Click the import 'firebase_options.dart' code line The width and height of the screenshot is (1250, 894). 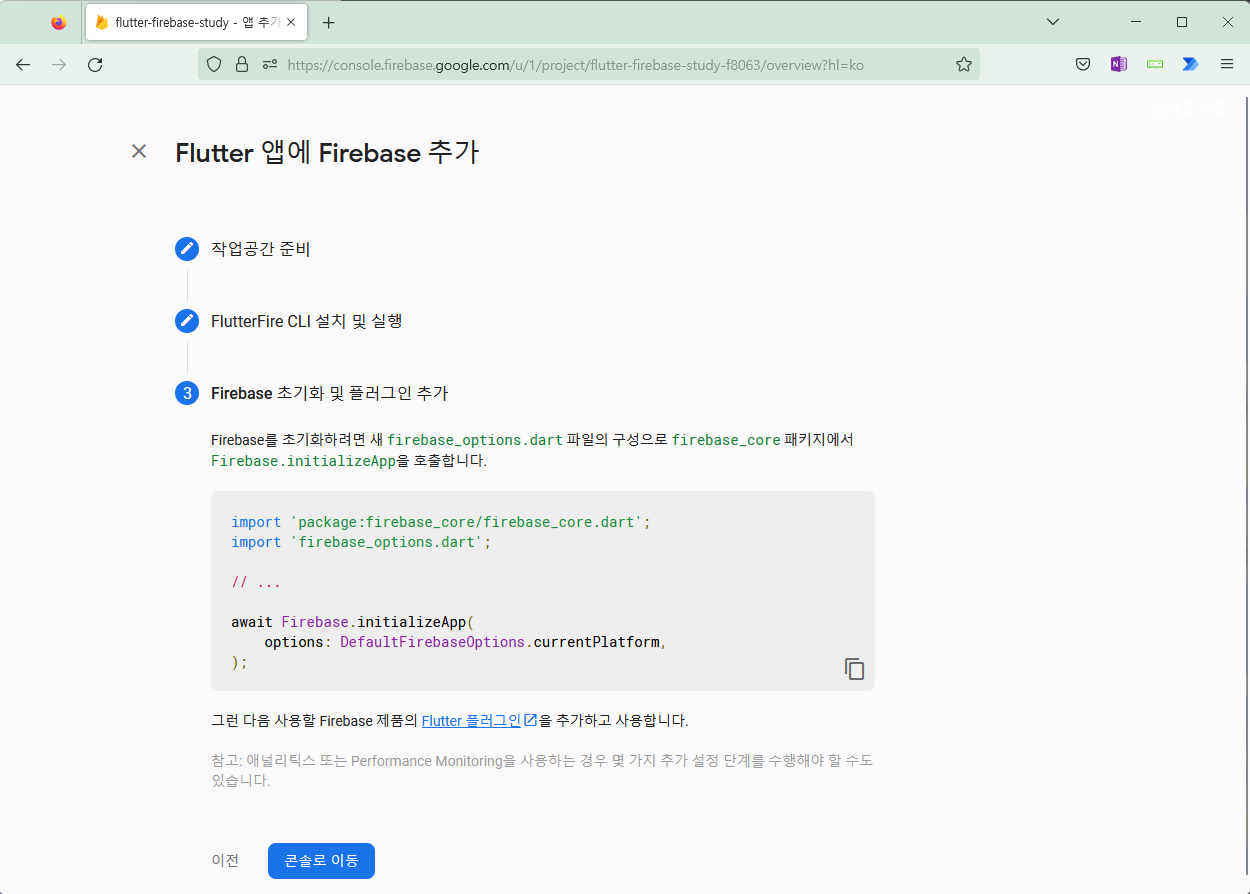click(x=361, y=542)
